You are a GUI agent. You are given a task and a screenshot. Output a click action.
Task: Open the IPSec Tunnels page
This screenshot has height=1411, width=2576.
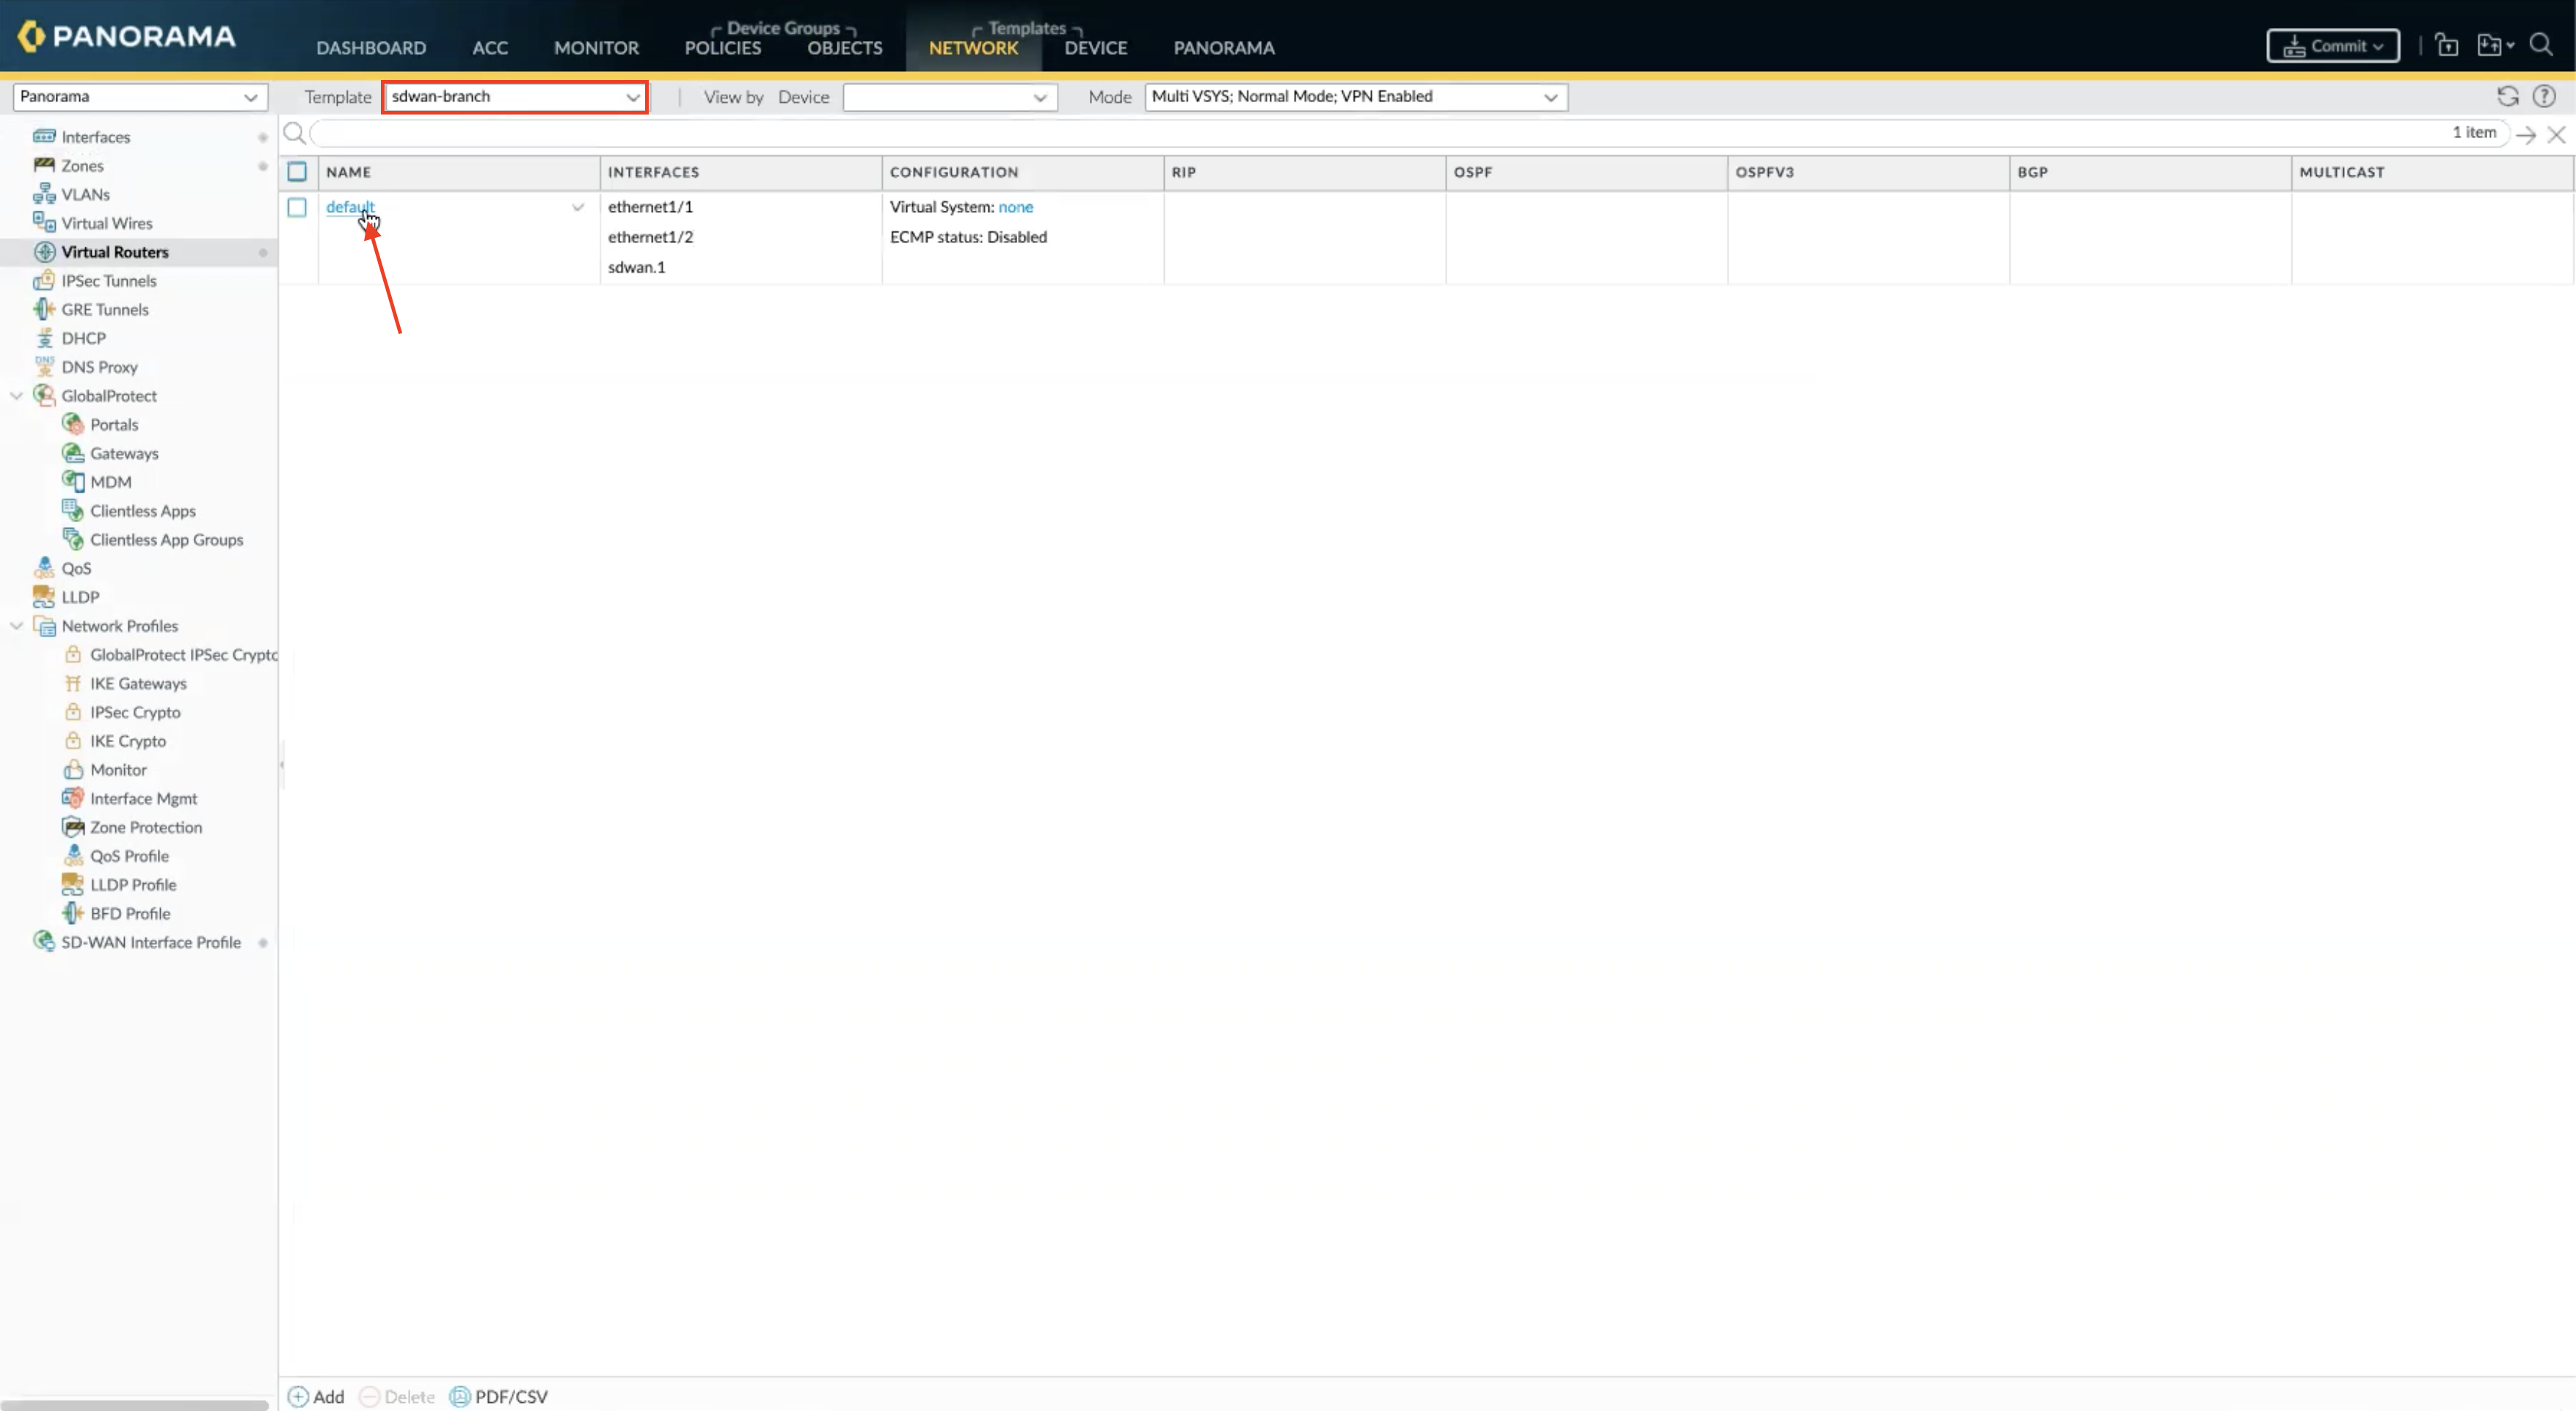pyautogui.click(x=107, y=281)
